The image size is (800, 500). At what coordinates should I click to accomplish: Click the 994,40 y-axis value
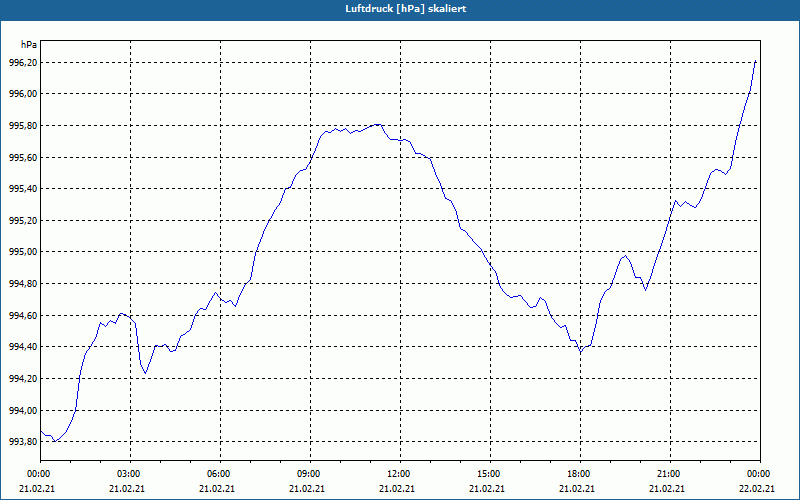[x=23, y=347]
